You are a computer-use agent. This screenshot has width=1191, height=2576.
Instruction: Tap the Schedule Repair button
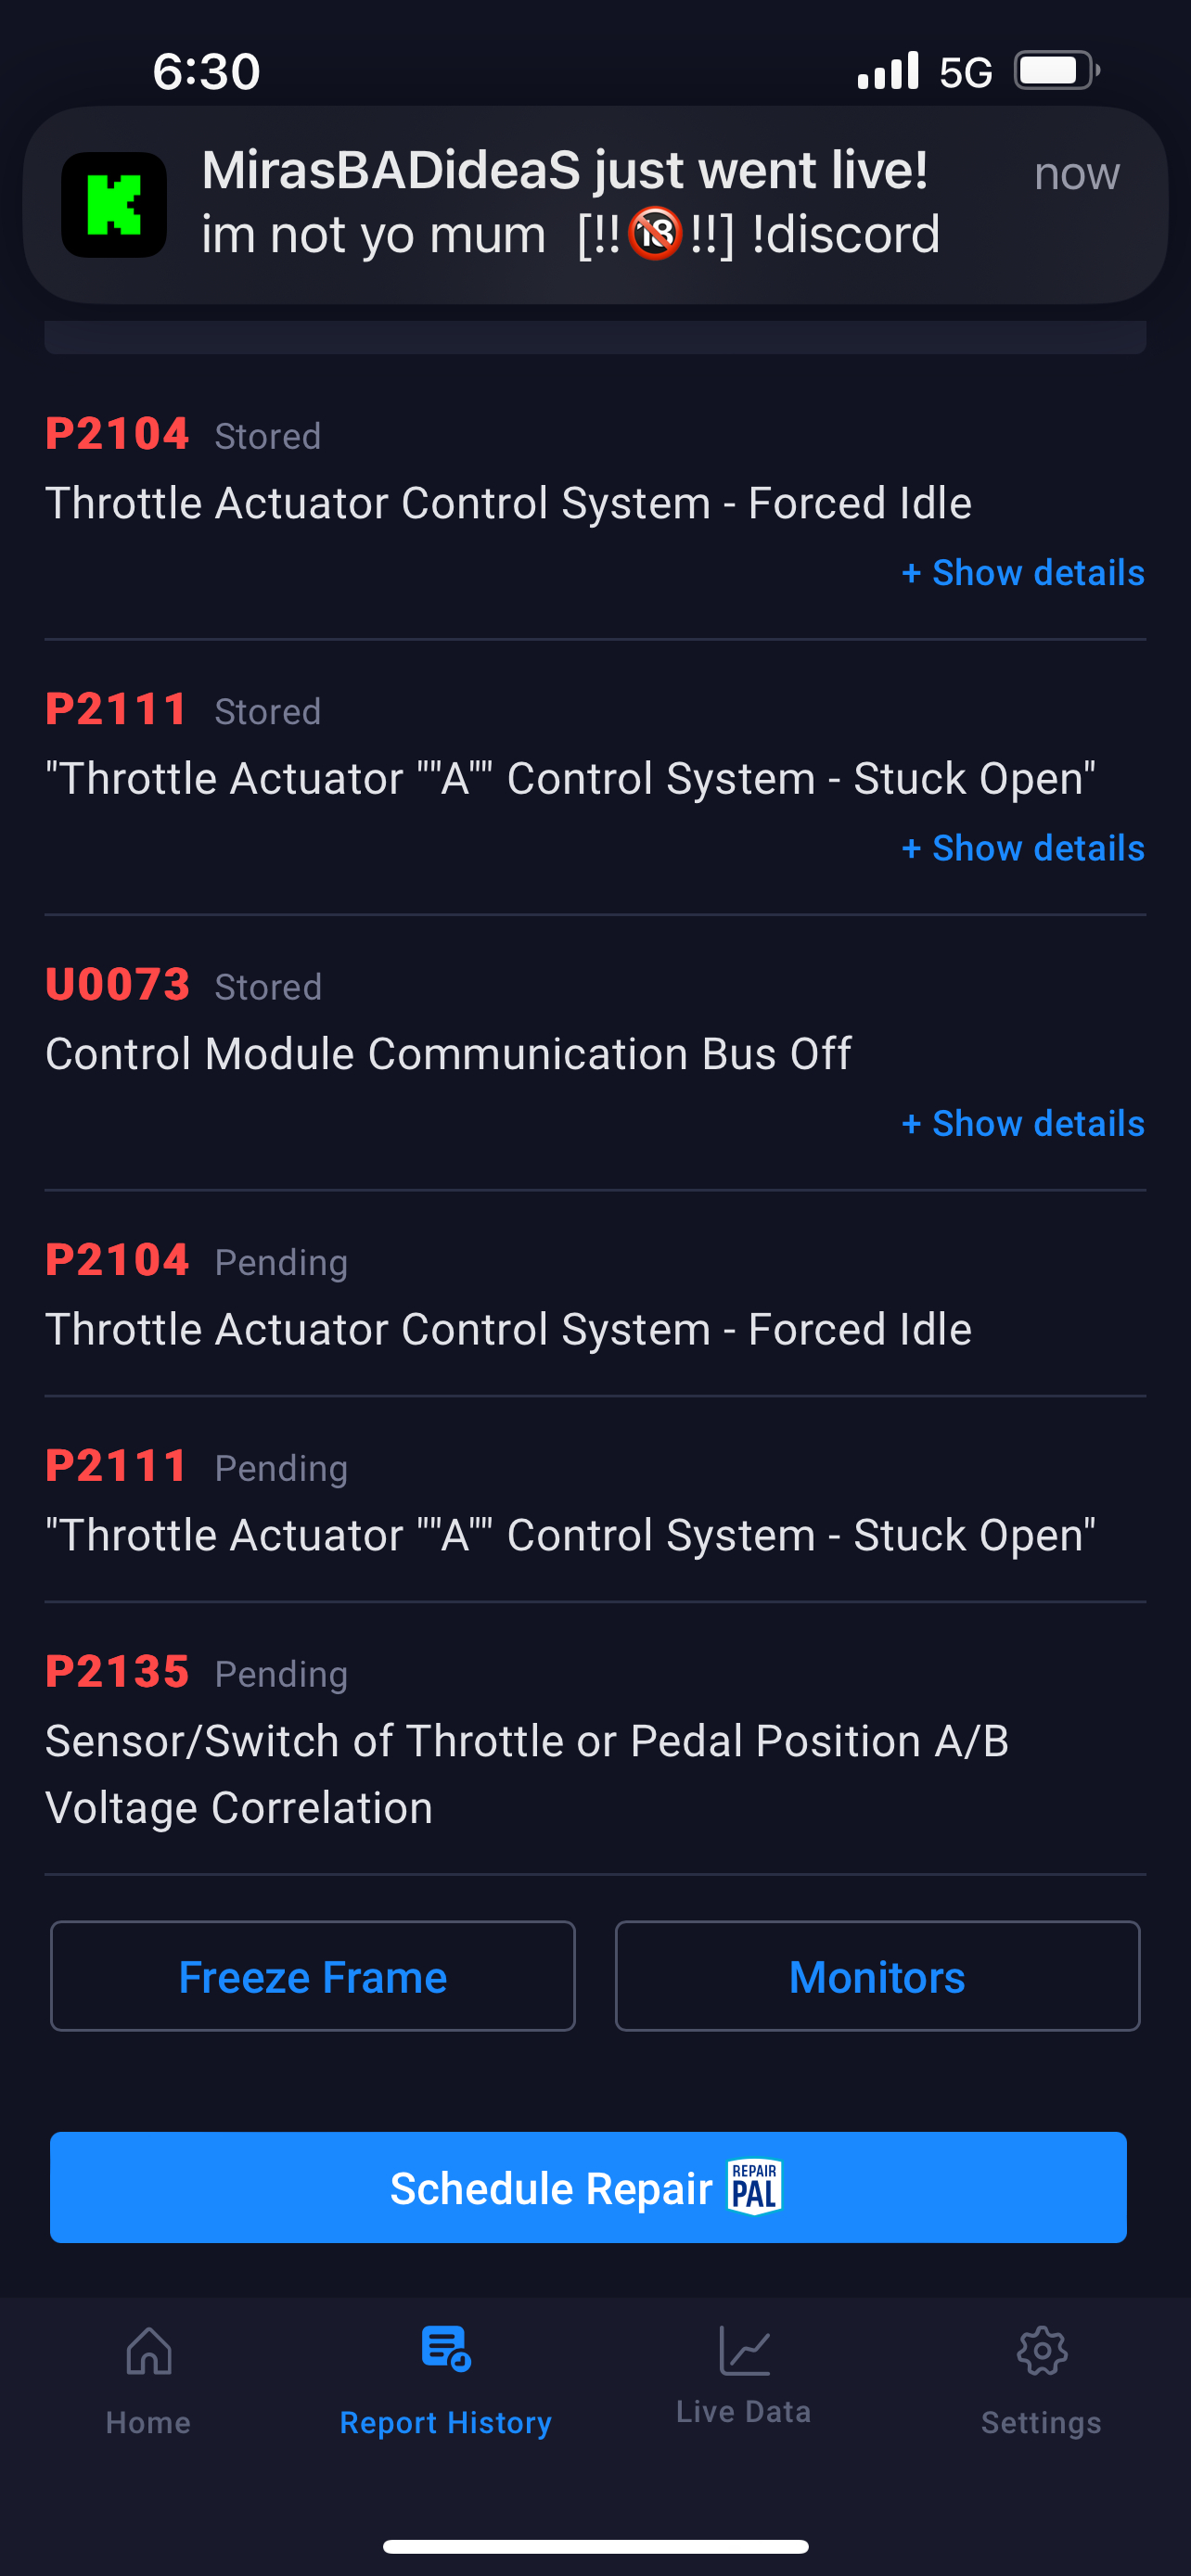click(x=588, y=2187)
